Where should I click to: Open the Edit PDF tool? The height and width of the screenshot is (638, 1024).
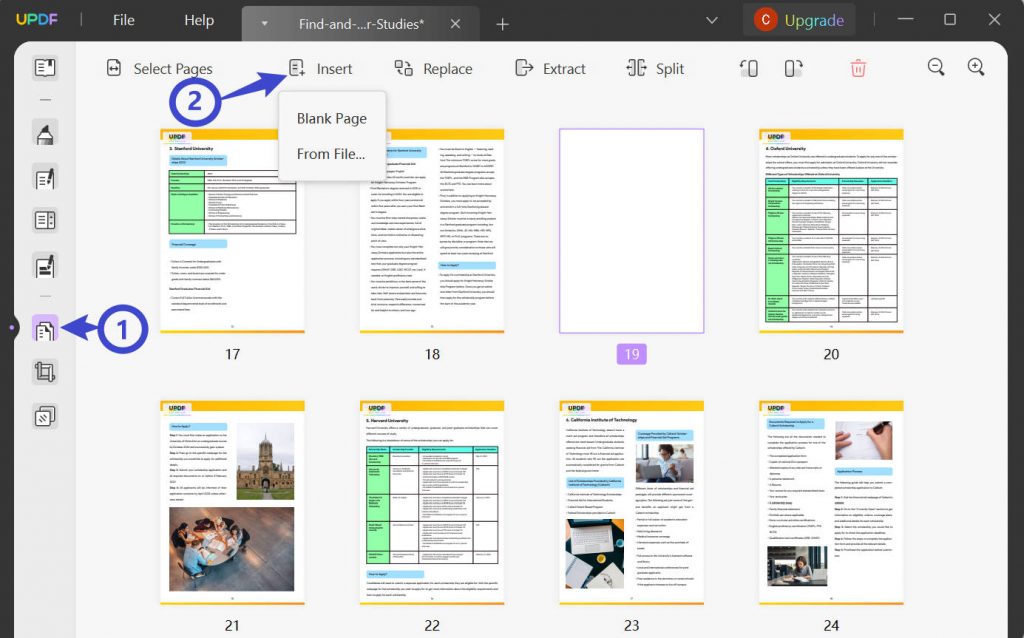click(43, 177)
